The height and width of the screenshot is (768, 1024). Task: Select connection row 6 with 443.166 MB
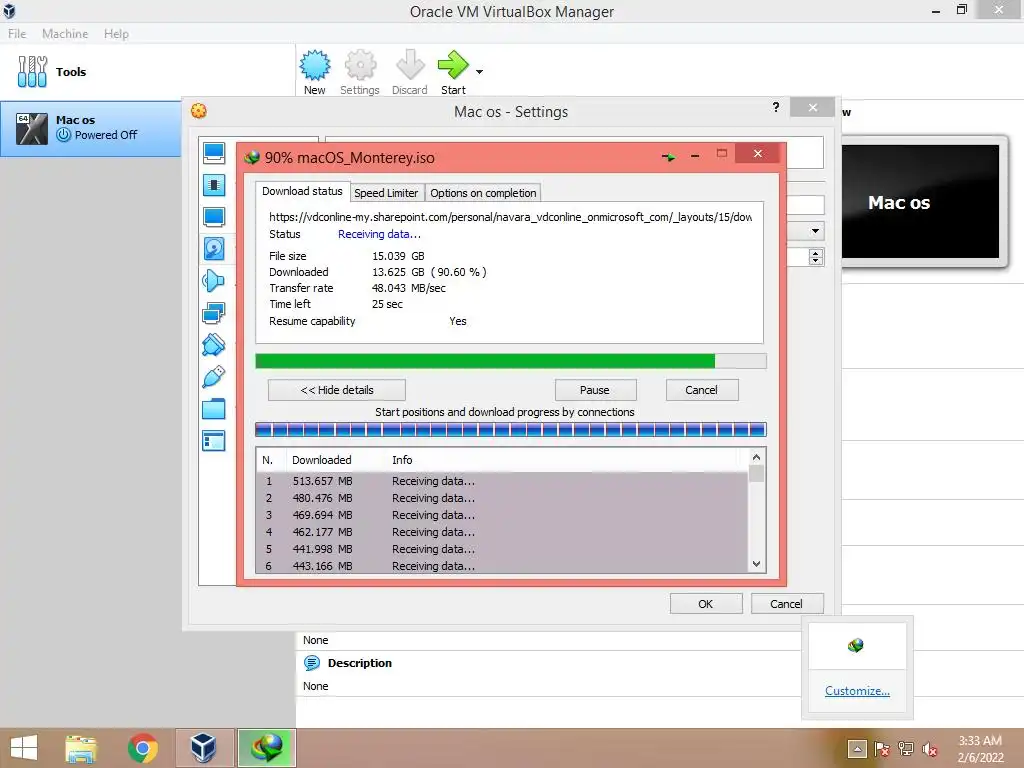503,566
